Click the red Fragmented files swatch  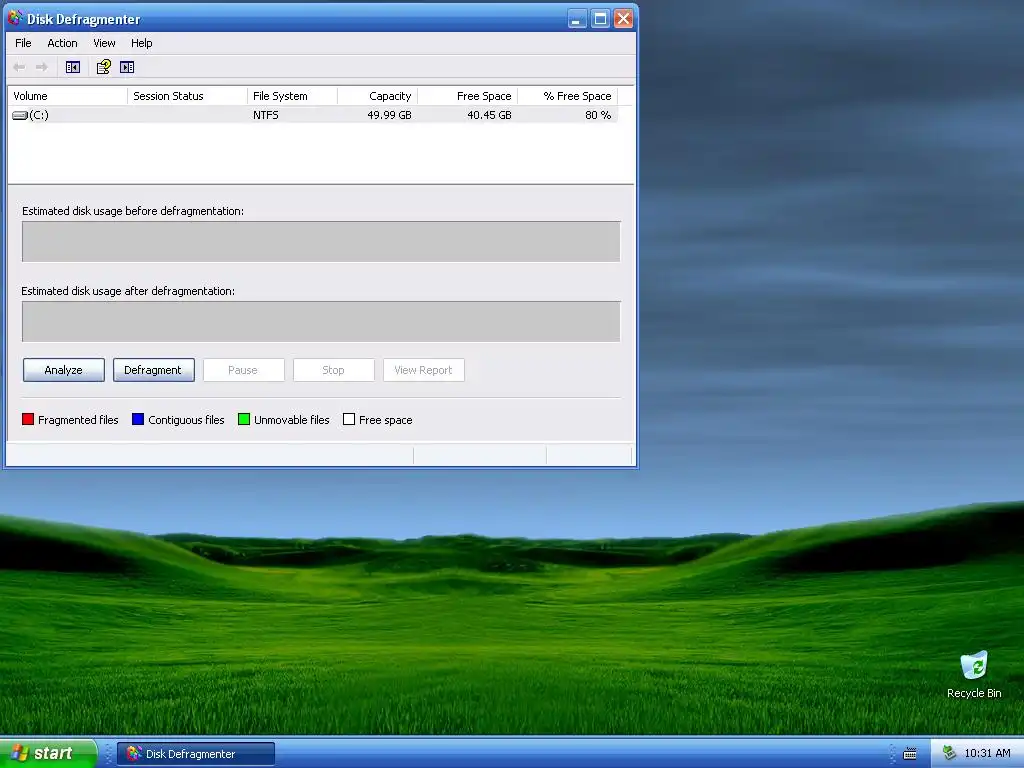(27, 419)
